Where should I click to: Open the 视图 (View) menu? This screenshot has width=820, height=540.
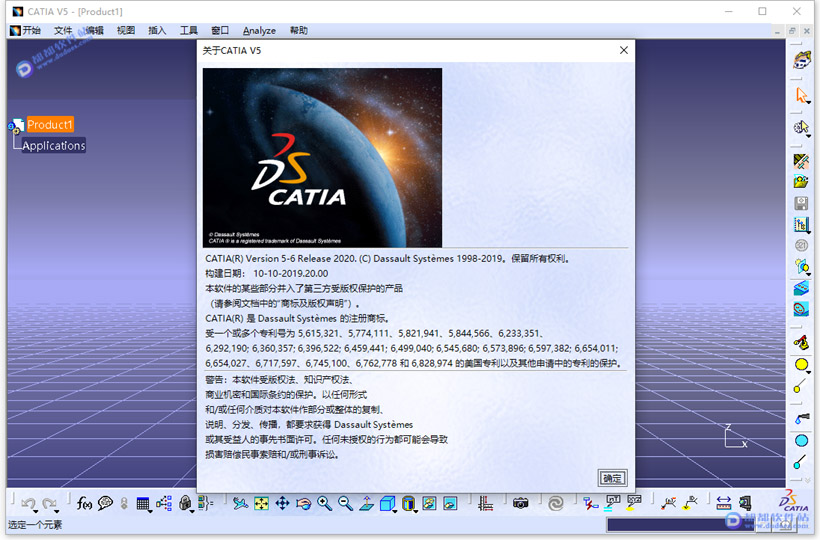click(126, 30)
